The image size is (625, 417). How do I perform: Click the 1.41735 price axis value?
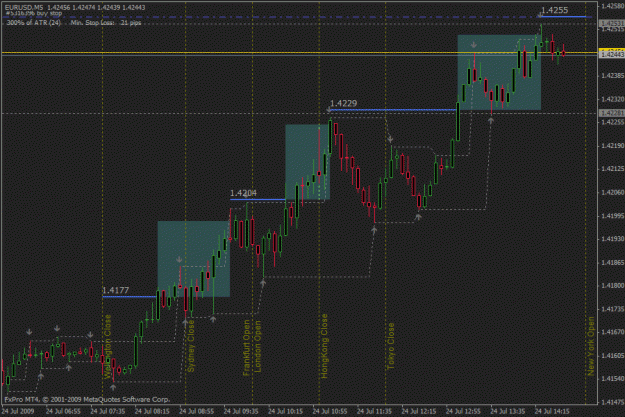tap(613, 309)
